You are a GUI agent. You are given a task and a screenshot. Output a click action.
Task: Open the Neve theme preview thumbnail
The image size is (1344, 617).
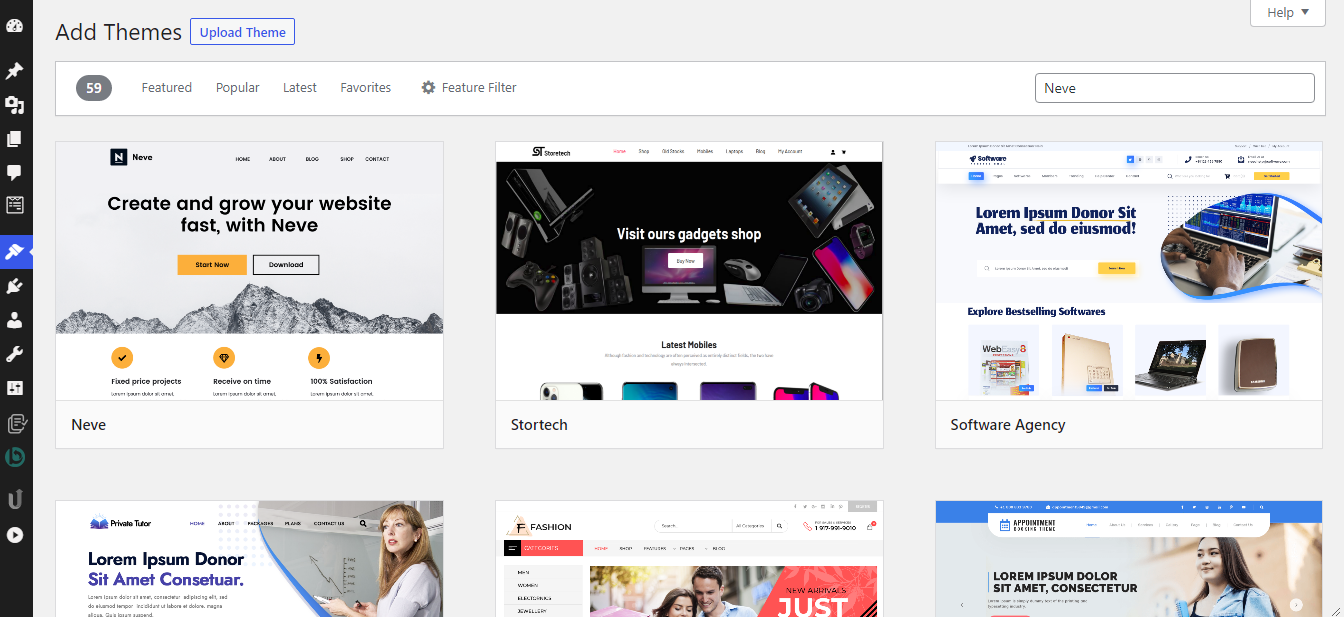pos(249,271)
